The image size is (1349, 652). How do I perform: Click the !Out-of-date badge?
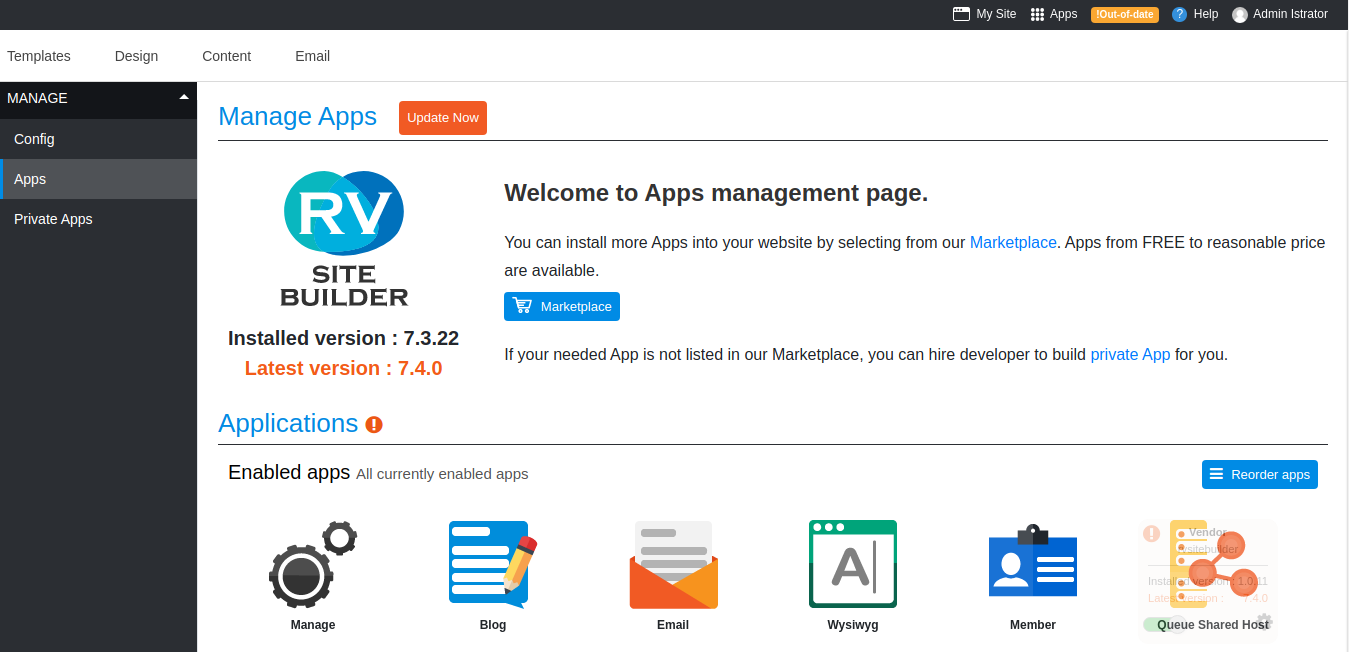pos(1125,14)
